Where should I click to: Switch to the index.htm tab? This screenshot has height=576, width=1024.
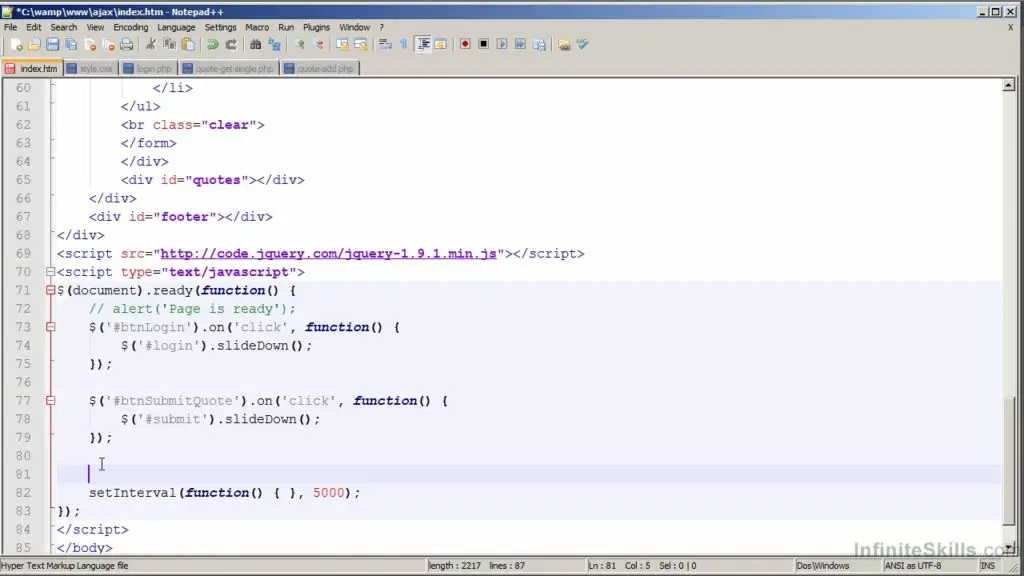31,69
